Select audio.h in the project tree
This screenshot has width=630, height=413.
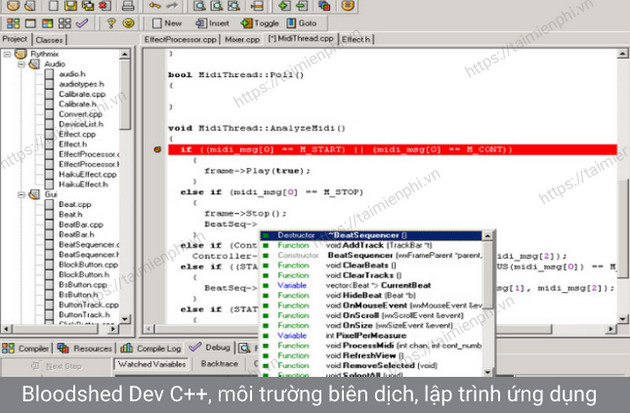(72, 74)
